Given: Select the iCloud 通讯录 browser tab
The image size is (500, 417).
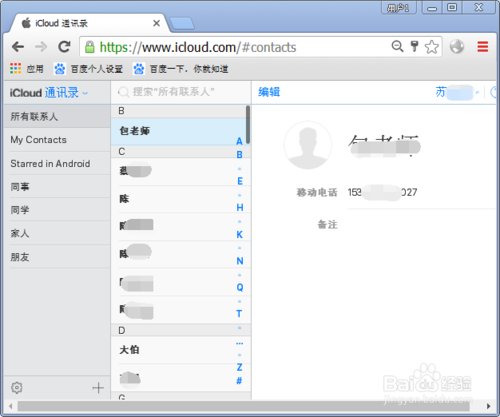Looking at the screenshot, I should (x=88, y=23).
